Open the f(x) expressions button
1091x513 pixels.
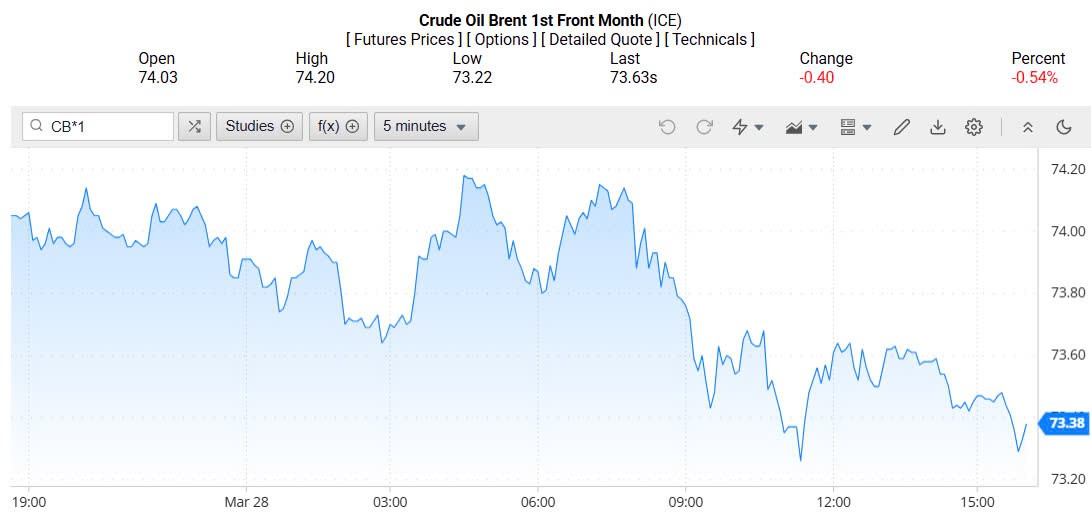(x=338, y=126)
